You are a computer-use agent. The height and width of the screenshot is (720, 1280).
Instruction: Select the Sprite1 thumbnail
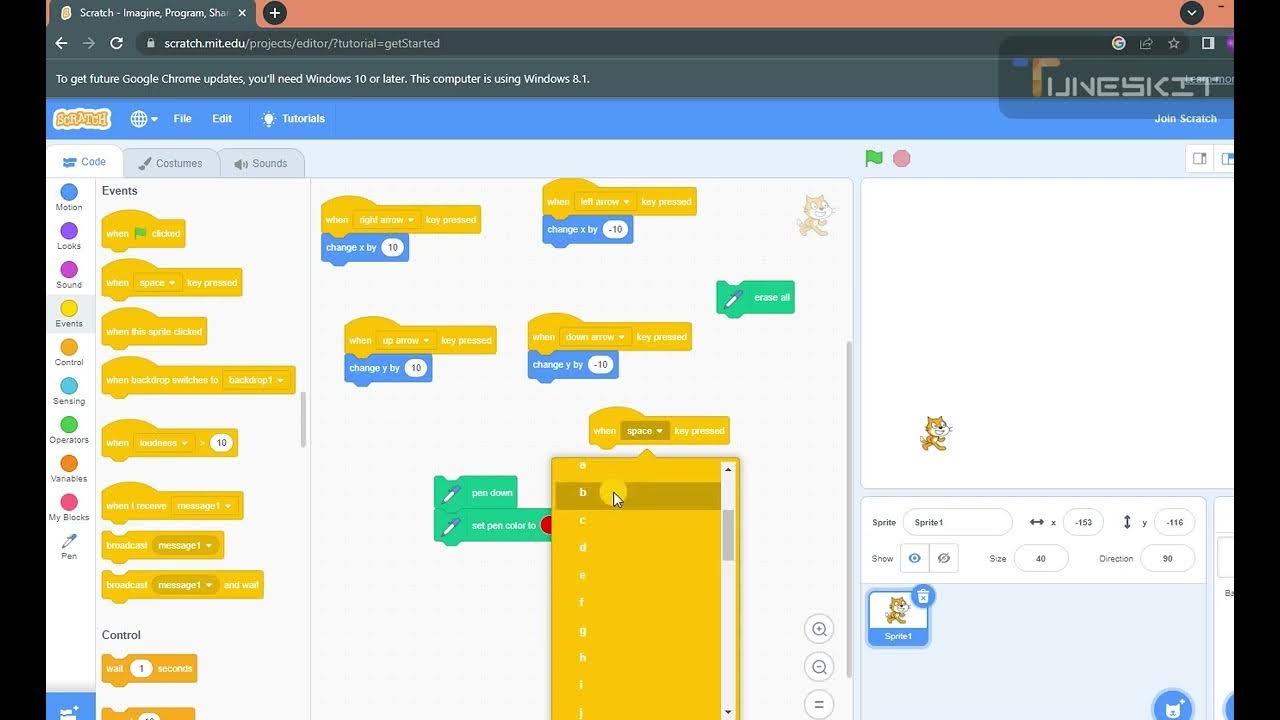(898, 617)
